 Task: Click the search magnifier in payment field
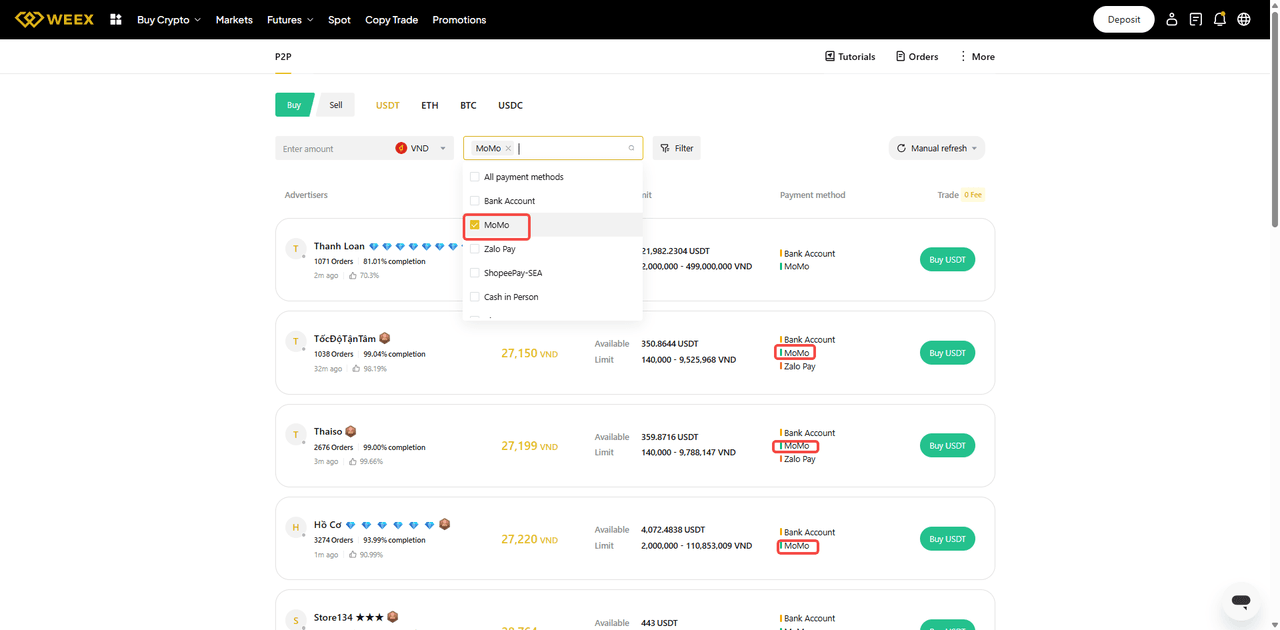[x=631, y=148]
